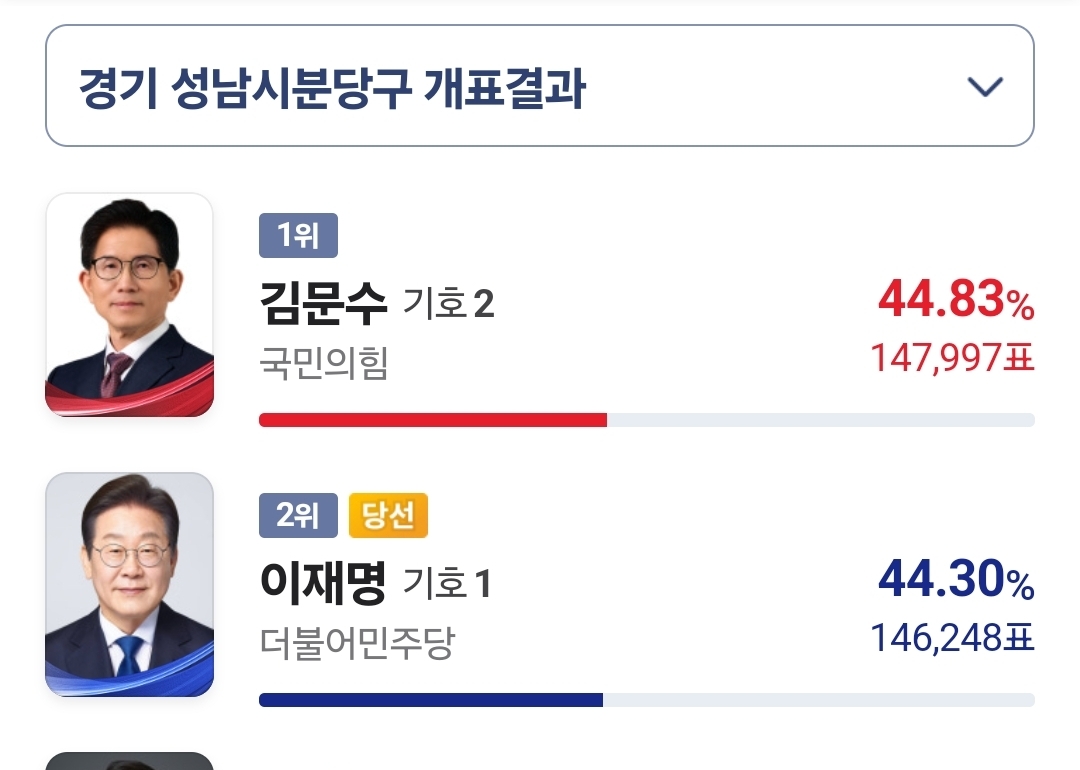This screenshot has width=1080, height=770.
Task: Click the 1위 rank badge
Action: pyautogui.click(x=298, y=236)
